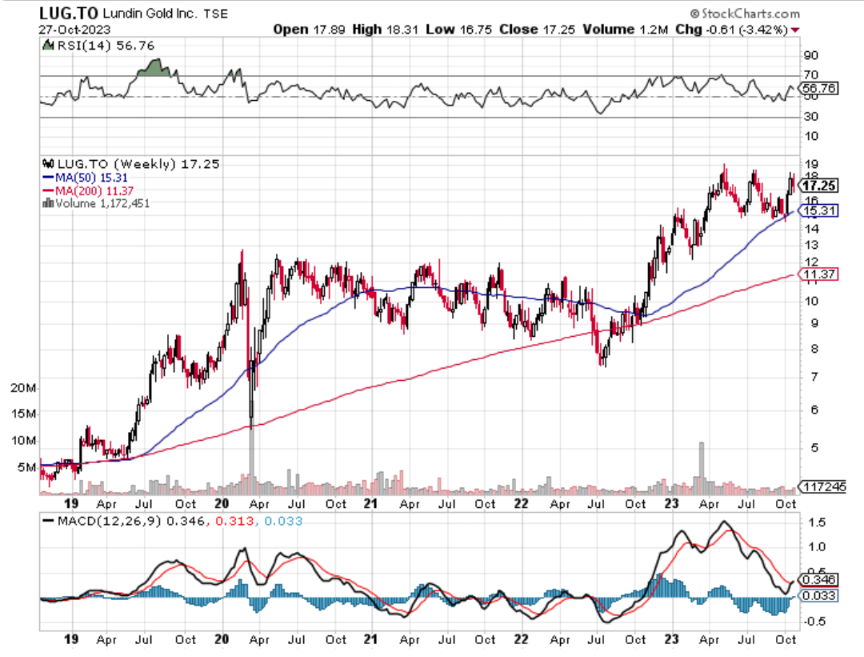The height and width of the screenshot is (657, 864).
Task: Click the 0.346 MACD tag on axis
Action: coord(818,580)
